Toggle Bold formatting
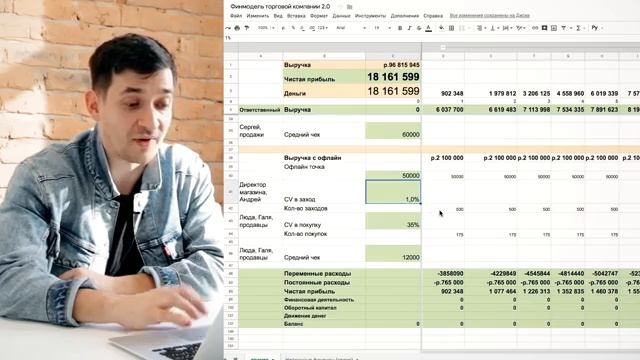 point(400,28)
